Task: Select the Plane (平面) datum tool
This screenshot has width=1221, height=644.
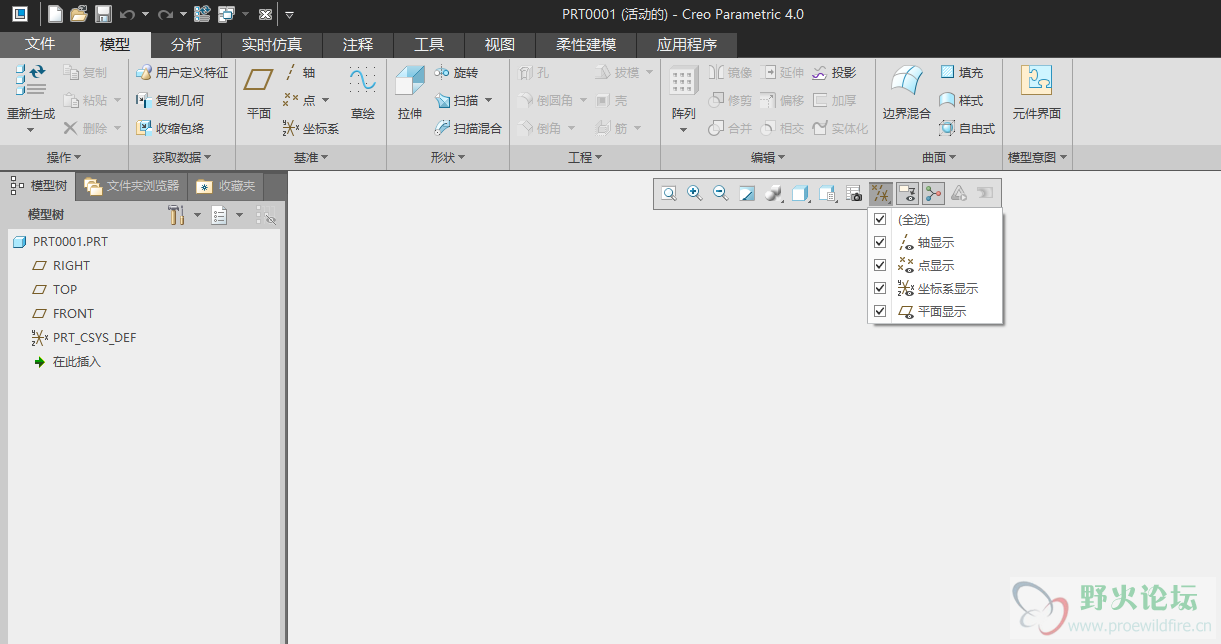Action: click(x=259, y=93)
